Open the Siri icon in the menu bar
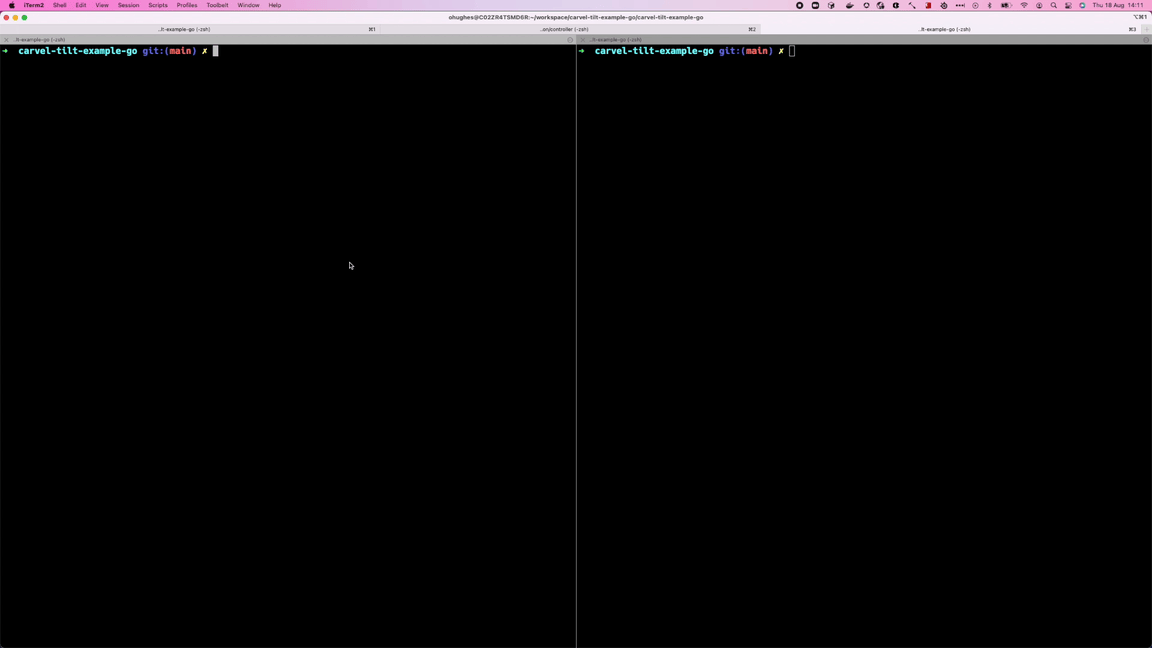1152x648 pixels. click(1082, 5)
